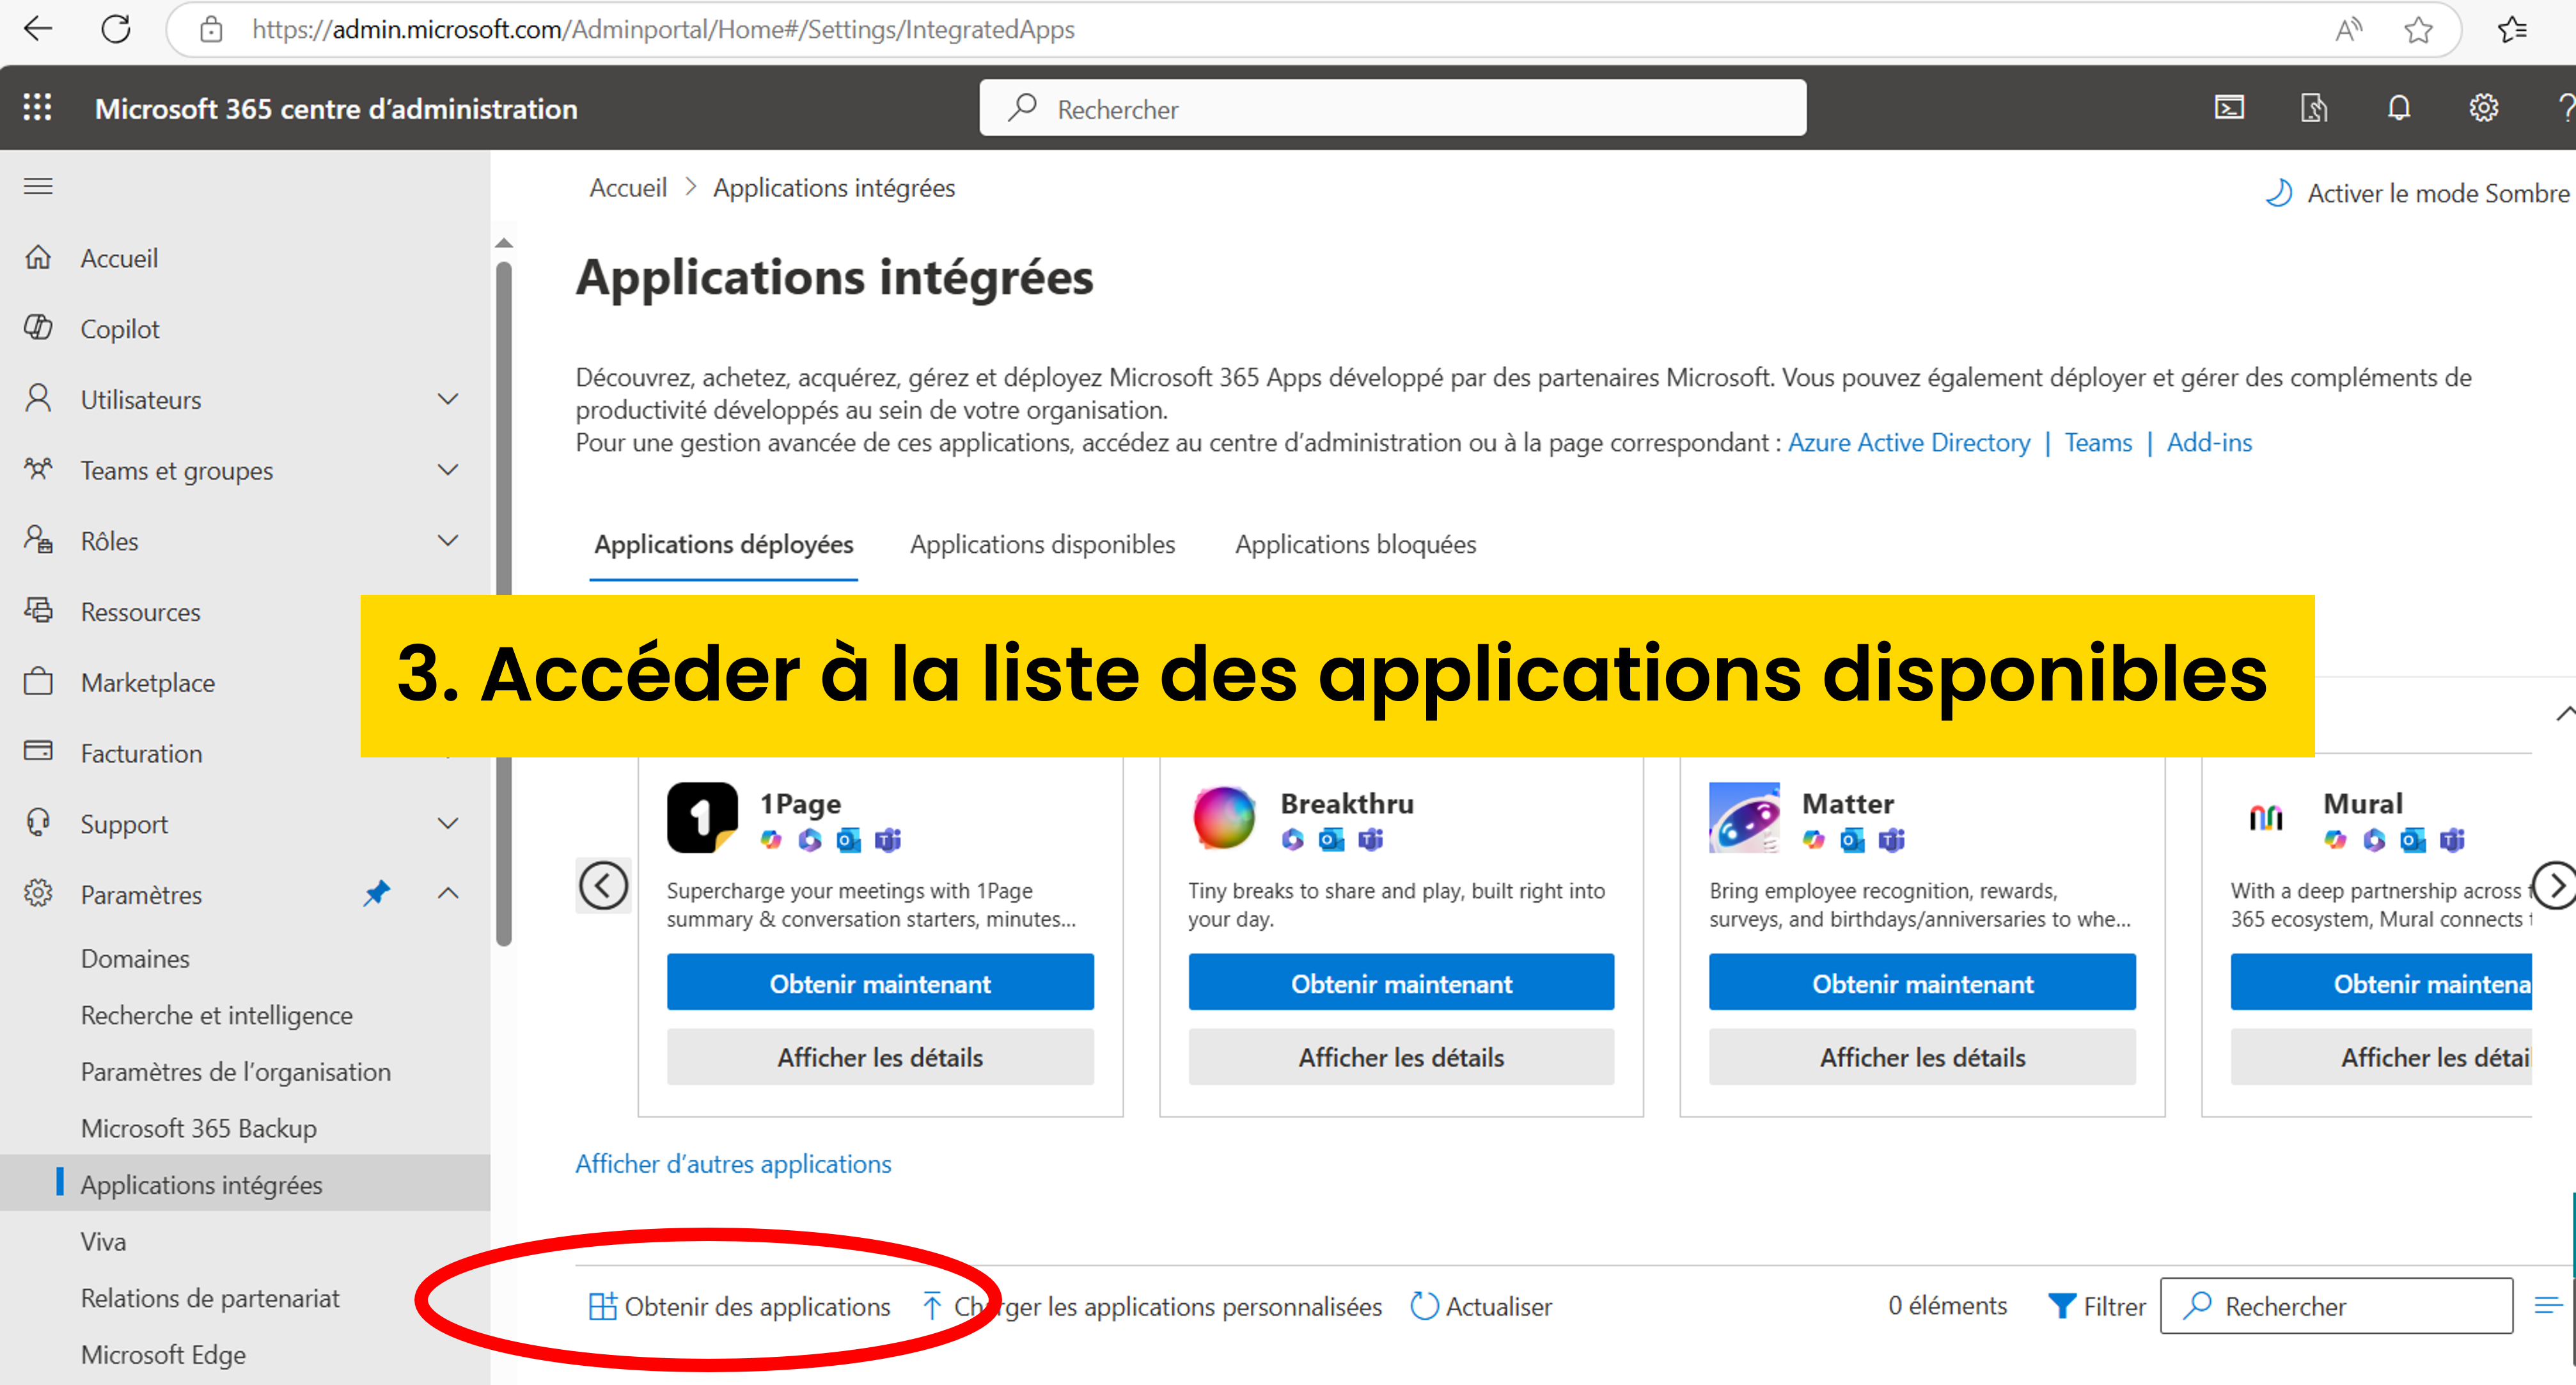Switch to Applications disponibles tab
Screen dimensions: 2576x1385
1042,544
